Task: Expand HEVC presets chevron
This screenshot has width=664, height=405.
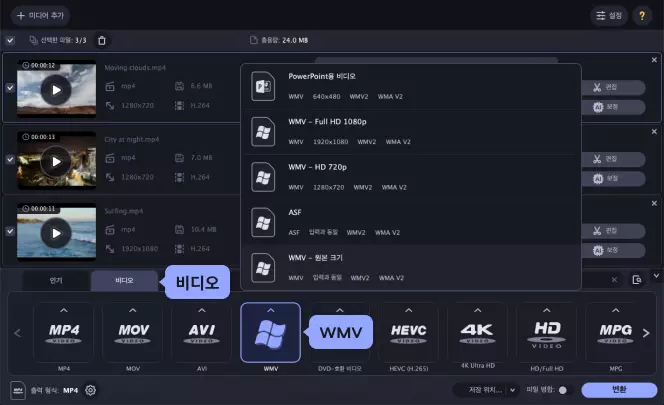Action: (409, 311)
